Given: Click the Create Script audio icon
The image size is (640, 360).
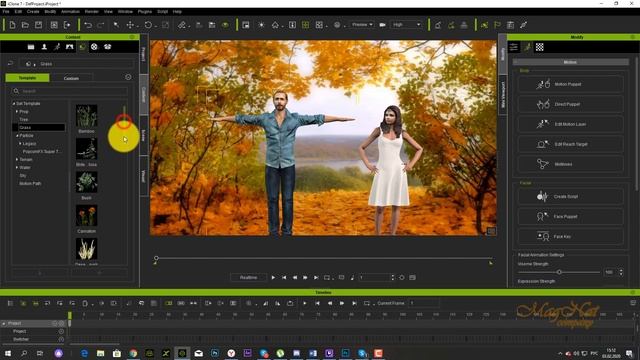Looking at the screenshot, I should click(x=542, y=196).
